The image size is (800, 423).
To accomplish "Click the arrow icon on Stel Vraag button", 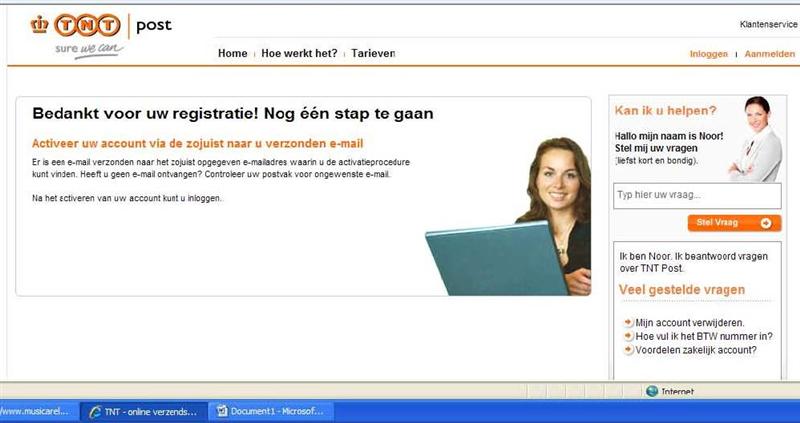I will click(766, 223).
